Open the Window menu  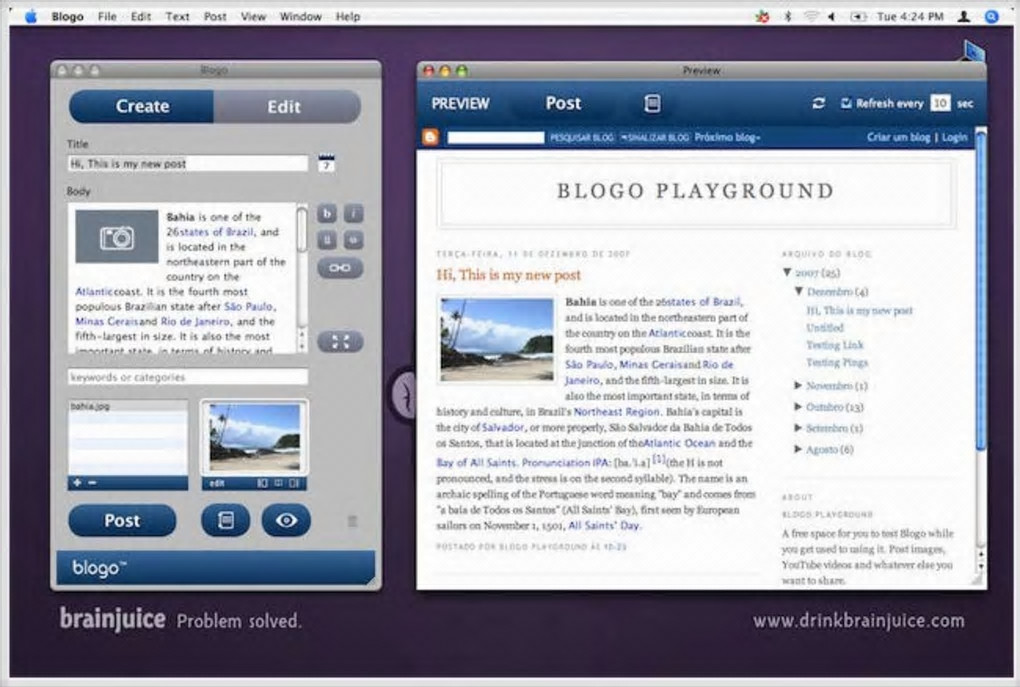(x=301, y=16)
